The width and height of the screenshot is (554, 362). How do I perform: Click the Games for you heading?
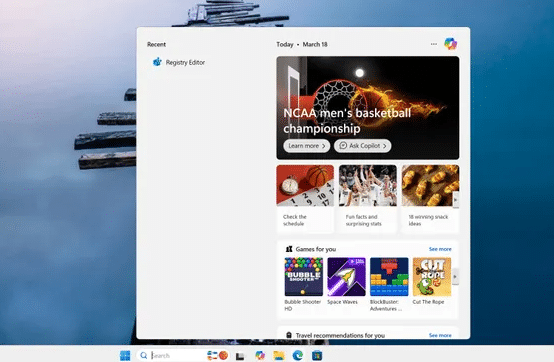(x=316, y=249)
